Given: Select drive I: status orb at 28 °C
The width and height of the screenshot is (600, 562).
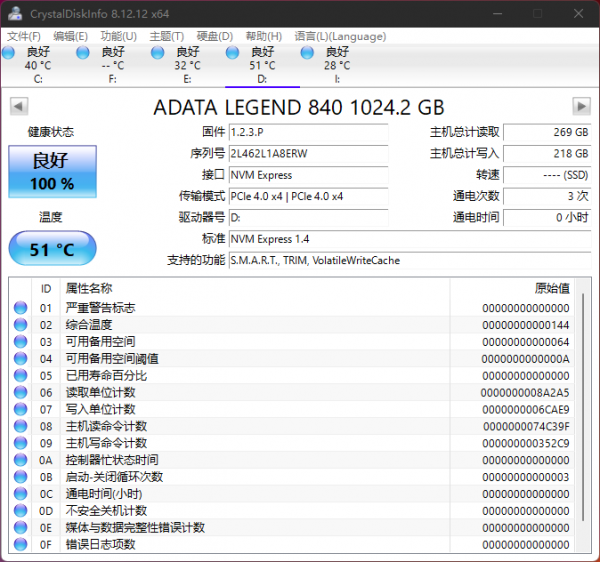Looking at the screenshot, I should point(307,52).
